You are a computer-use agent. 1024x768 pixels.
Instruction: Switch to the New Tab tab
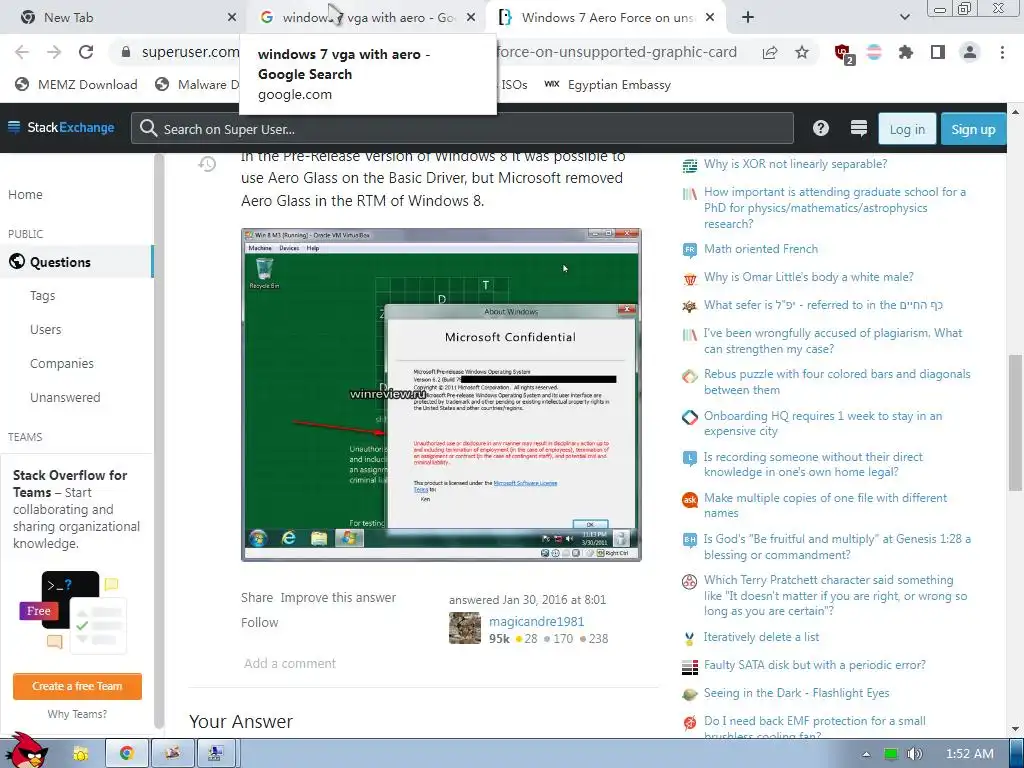point(122,18)
